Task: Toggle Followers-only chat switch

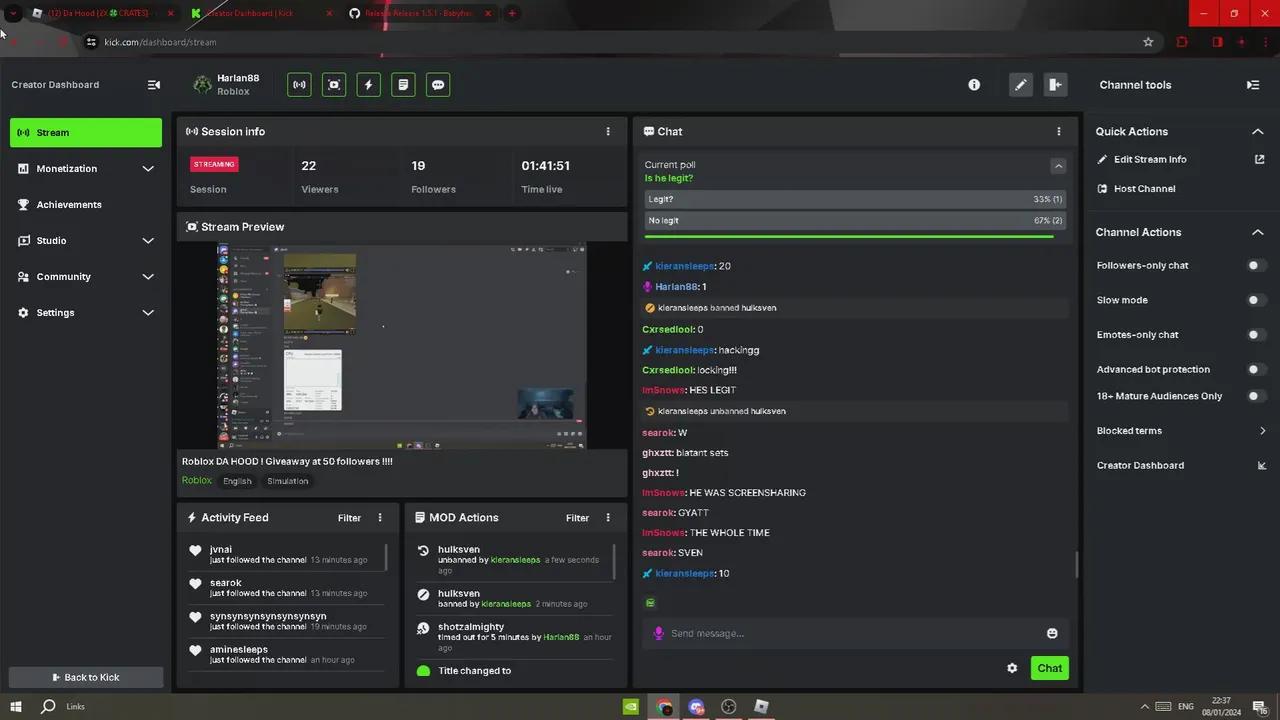Action: point(1256,265)
